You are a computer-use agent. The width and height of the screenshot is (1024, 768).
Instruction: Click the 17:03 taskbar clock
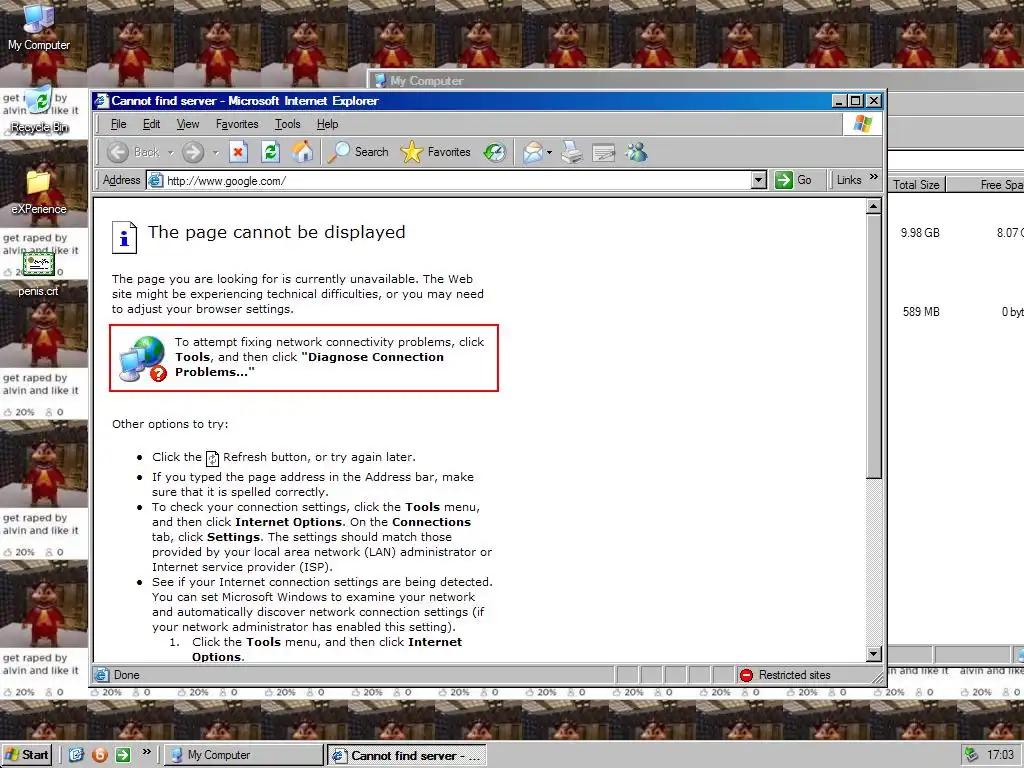click(1000, 755)
